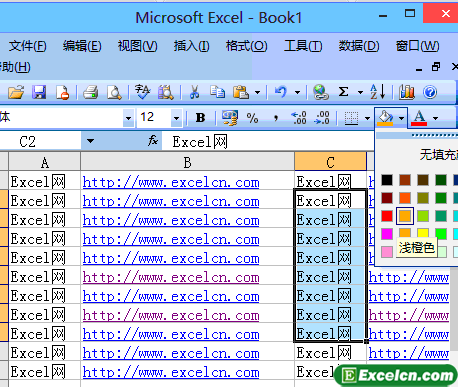This screenshot has width=458, height=387.
Task: Pick the pure red fill swatch
Action: pos(387,216)
